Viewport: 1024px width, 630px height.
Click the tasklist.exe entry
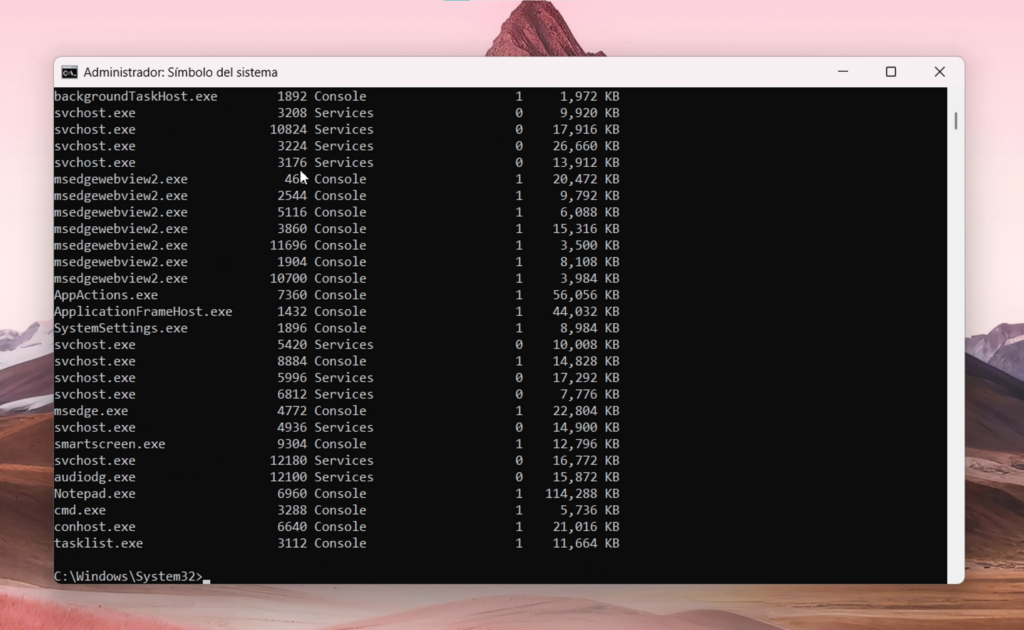(x=98, y=543)
